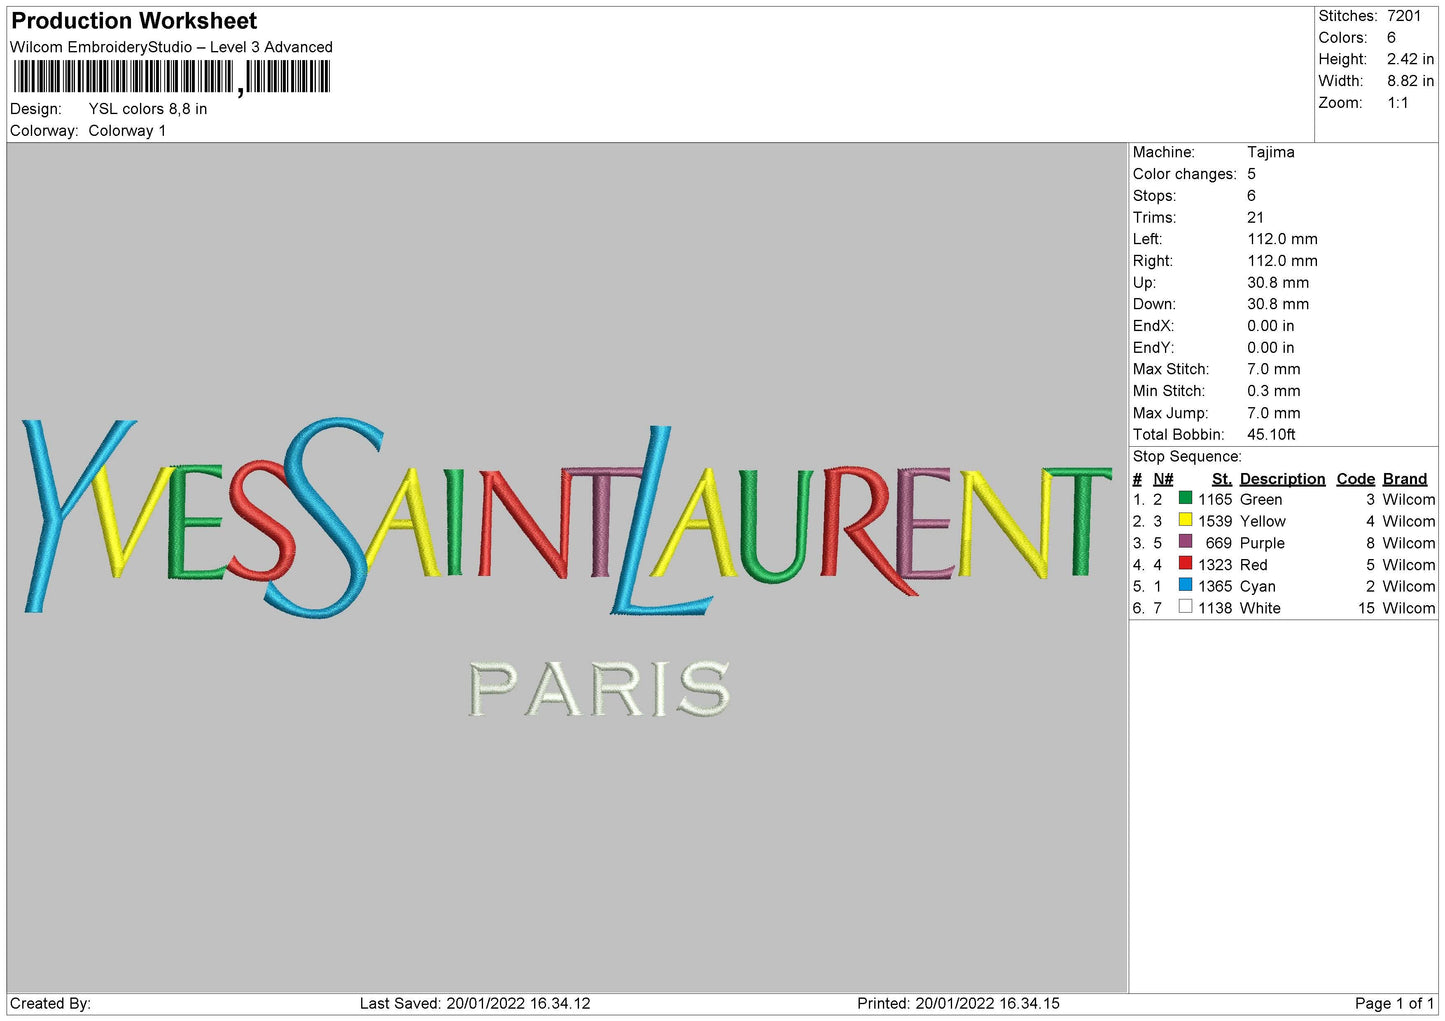Click the Max Stitch label
The height and width of the screenshot is (1021, 1445).
coord(1170,369)
